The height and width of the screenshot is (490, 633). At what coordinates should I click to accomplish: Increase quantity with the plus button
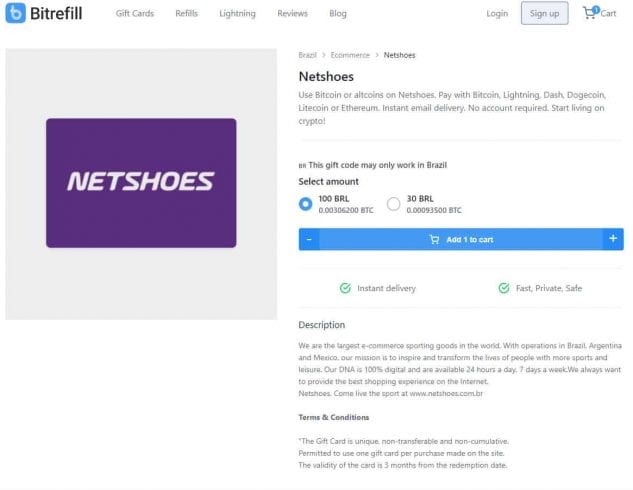(613, 239)
